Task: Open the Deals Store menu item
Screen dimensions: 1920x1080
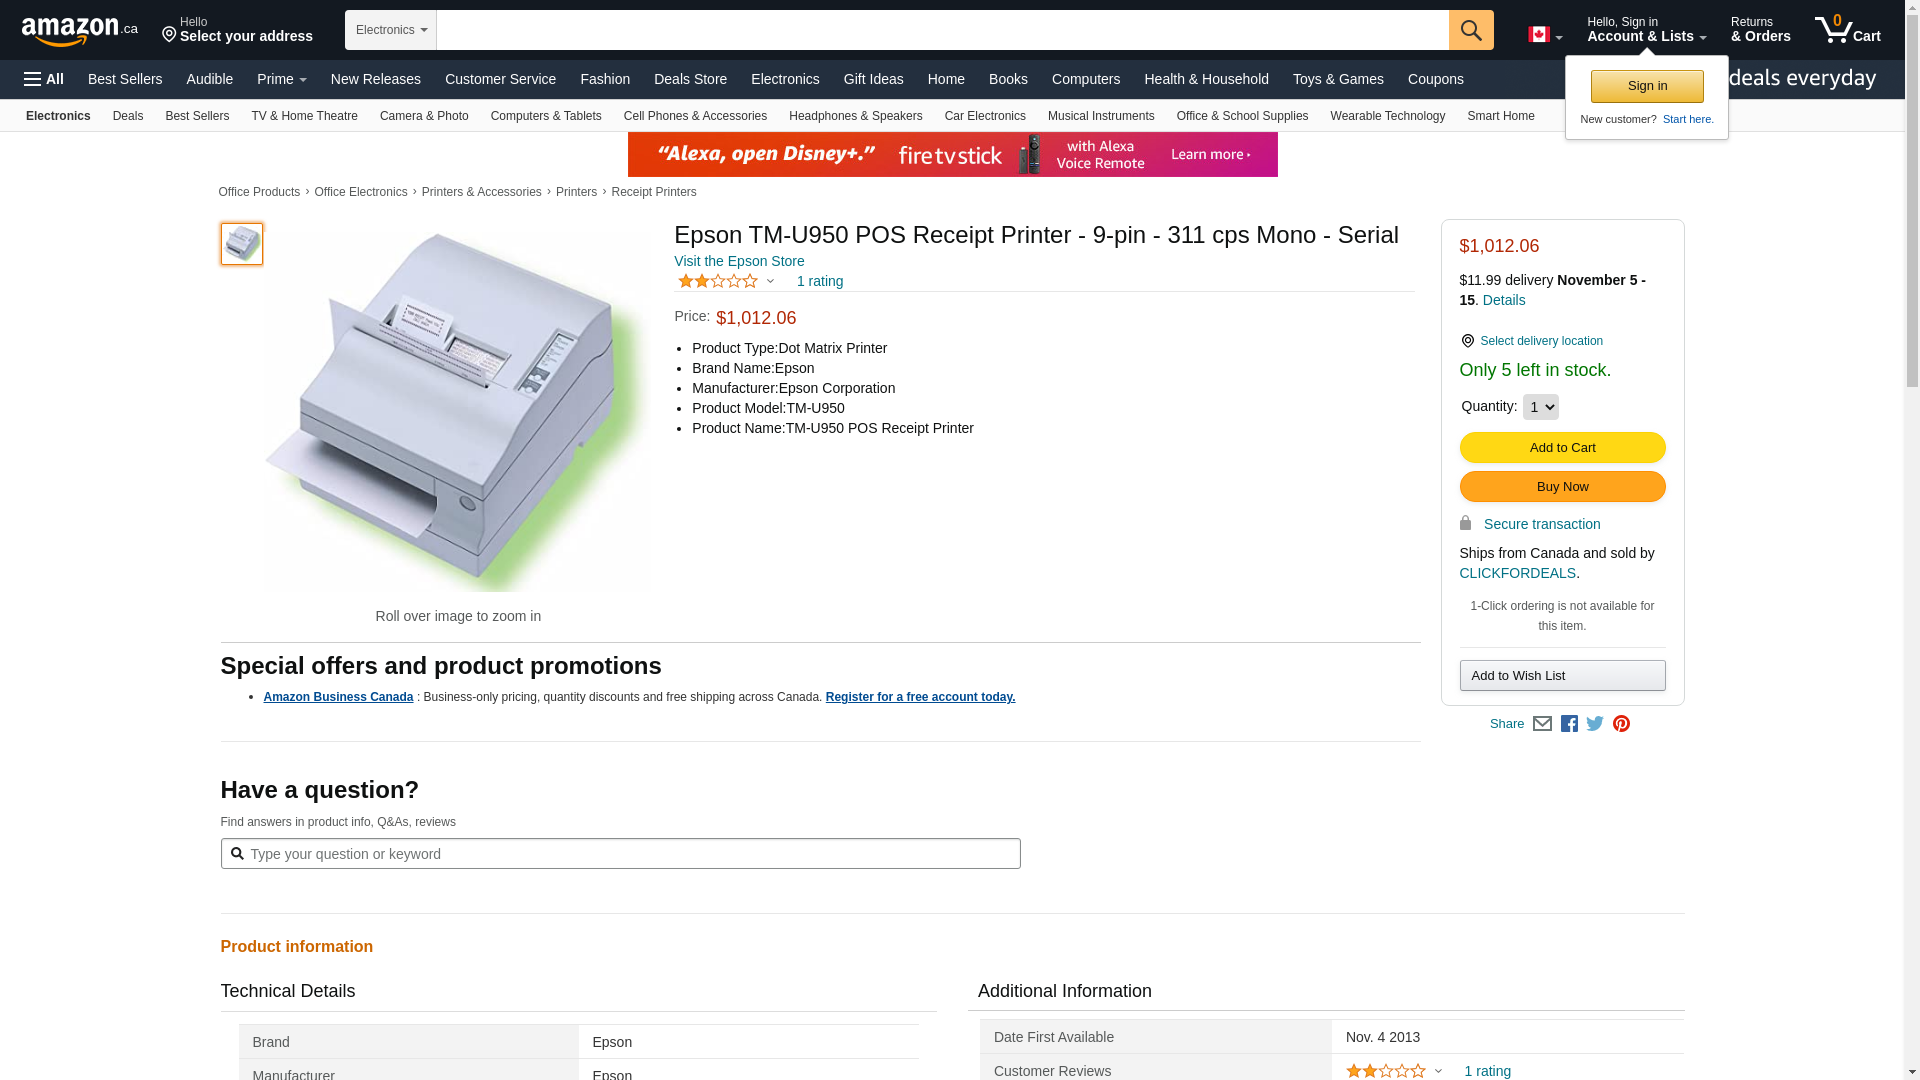Action: pyautogui.click(x=690, y=79)
